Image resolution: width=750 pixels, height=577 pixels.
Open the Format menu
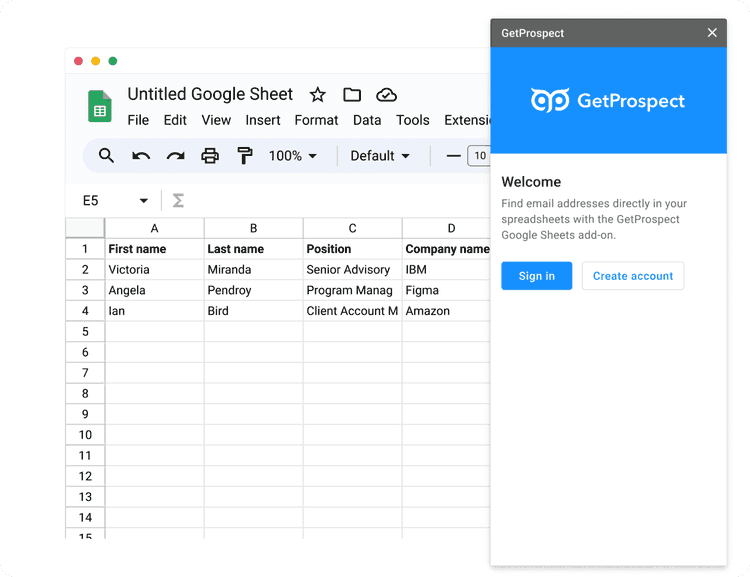[x=316, y=120]
